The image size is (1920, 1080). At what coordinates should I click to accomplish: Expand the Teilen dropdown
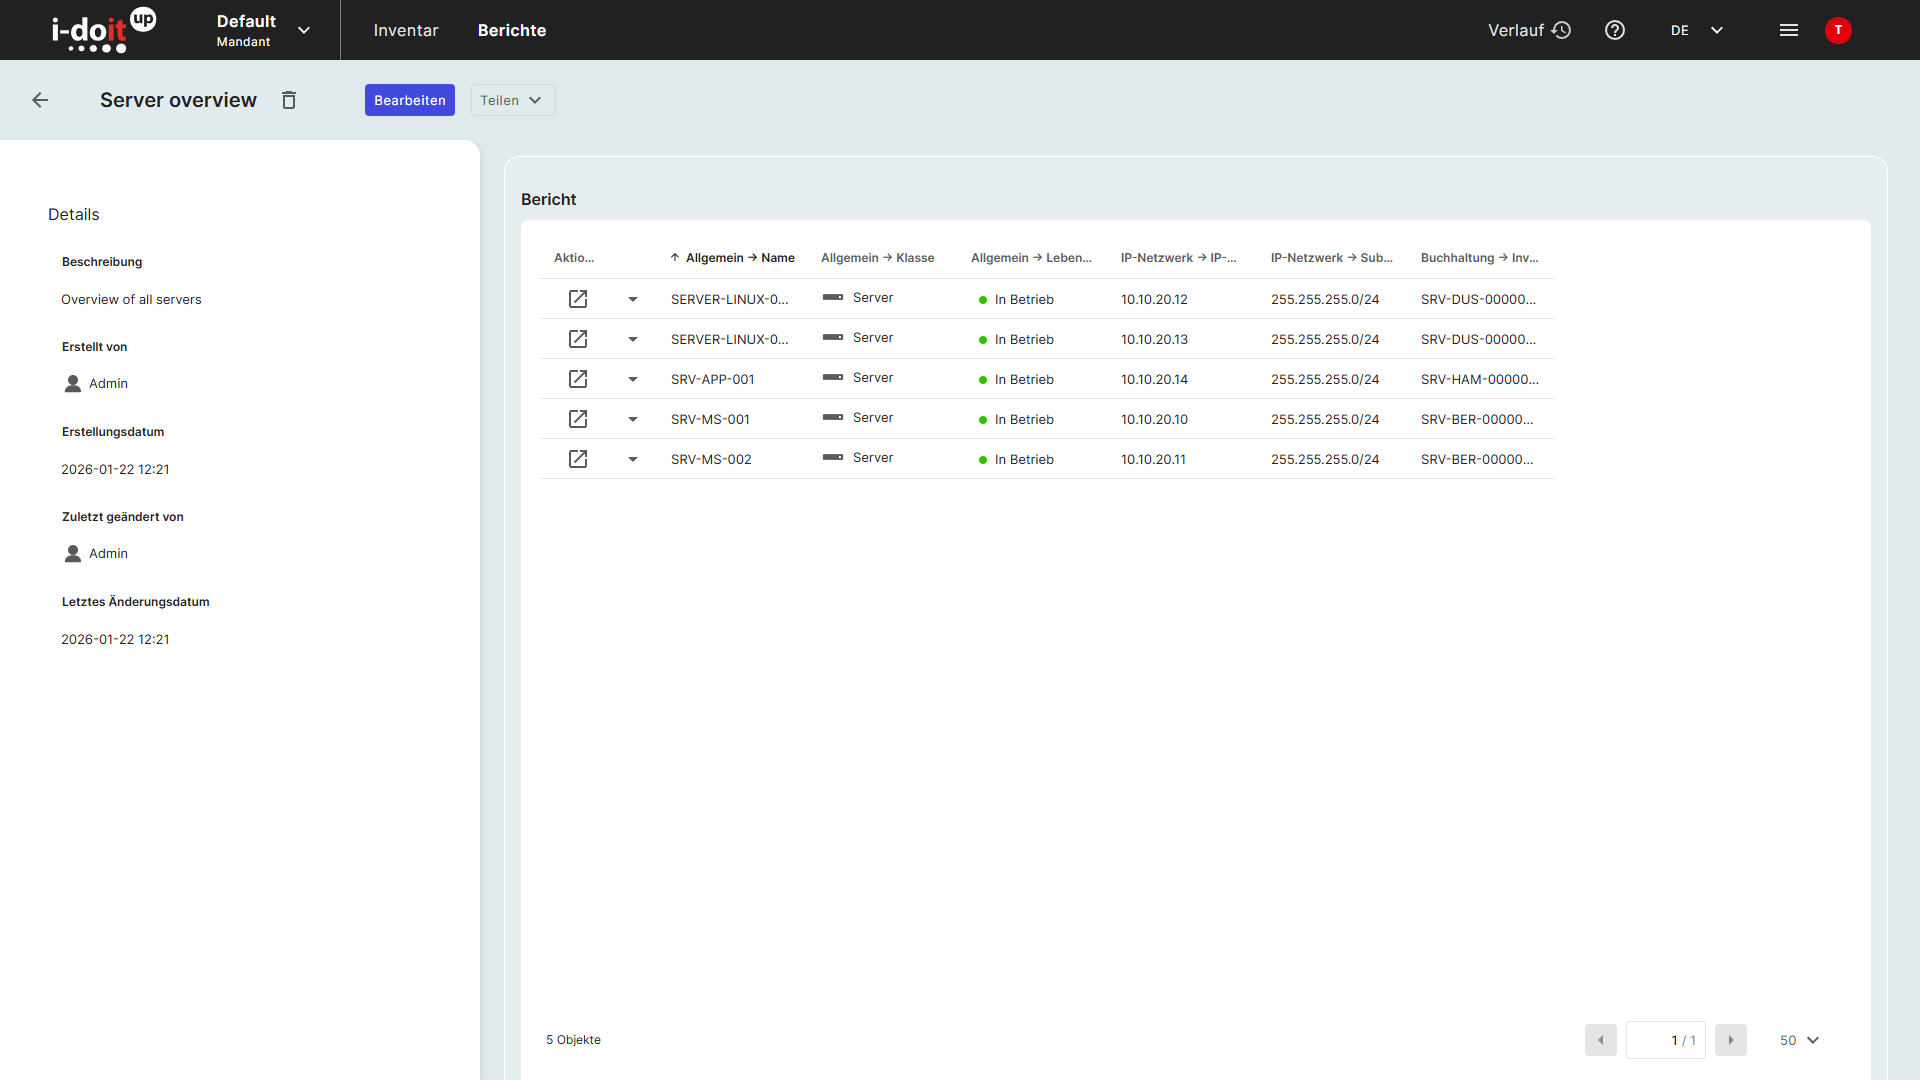[512, 100]
